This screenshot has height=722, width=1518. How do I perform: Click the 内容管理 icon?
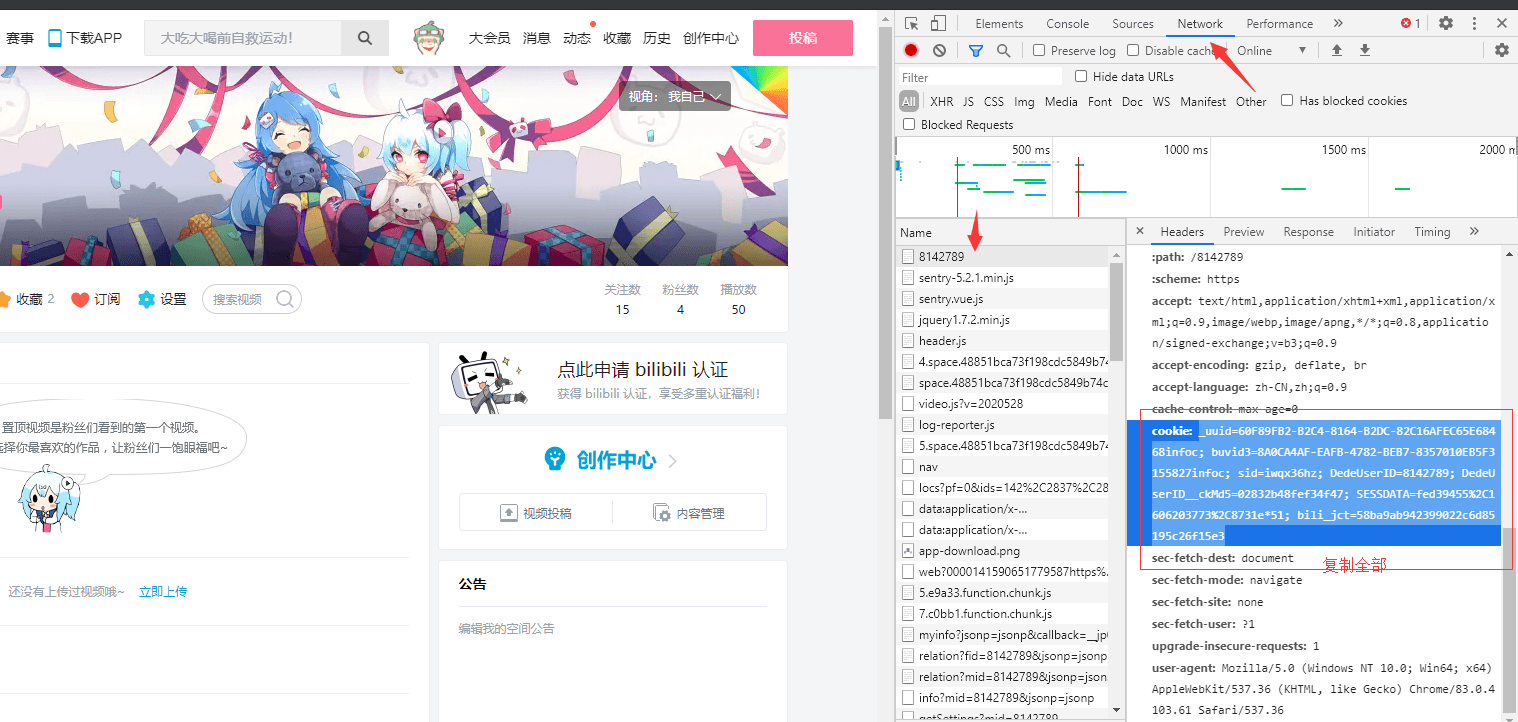click(x=662, y=513)
